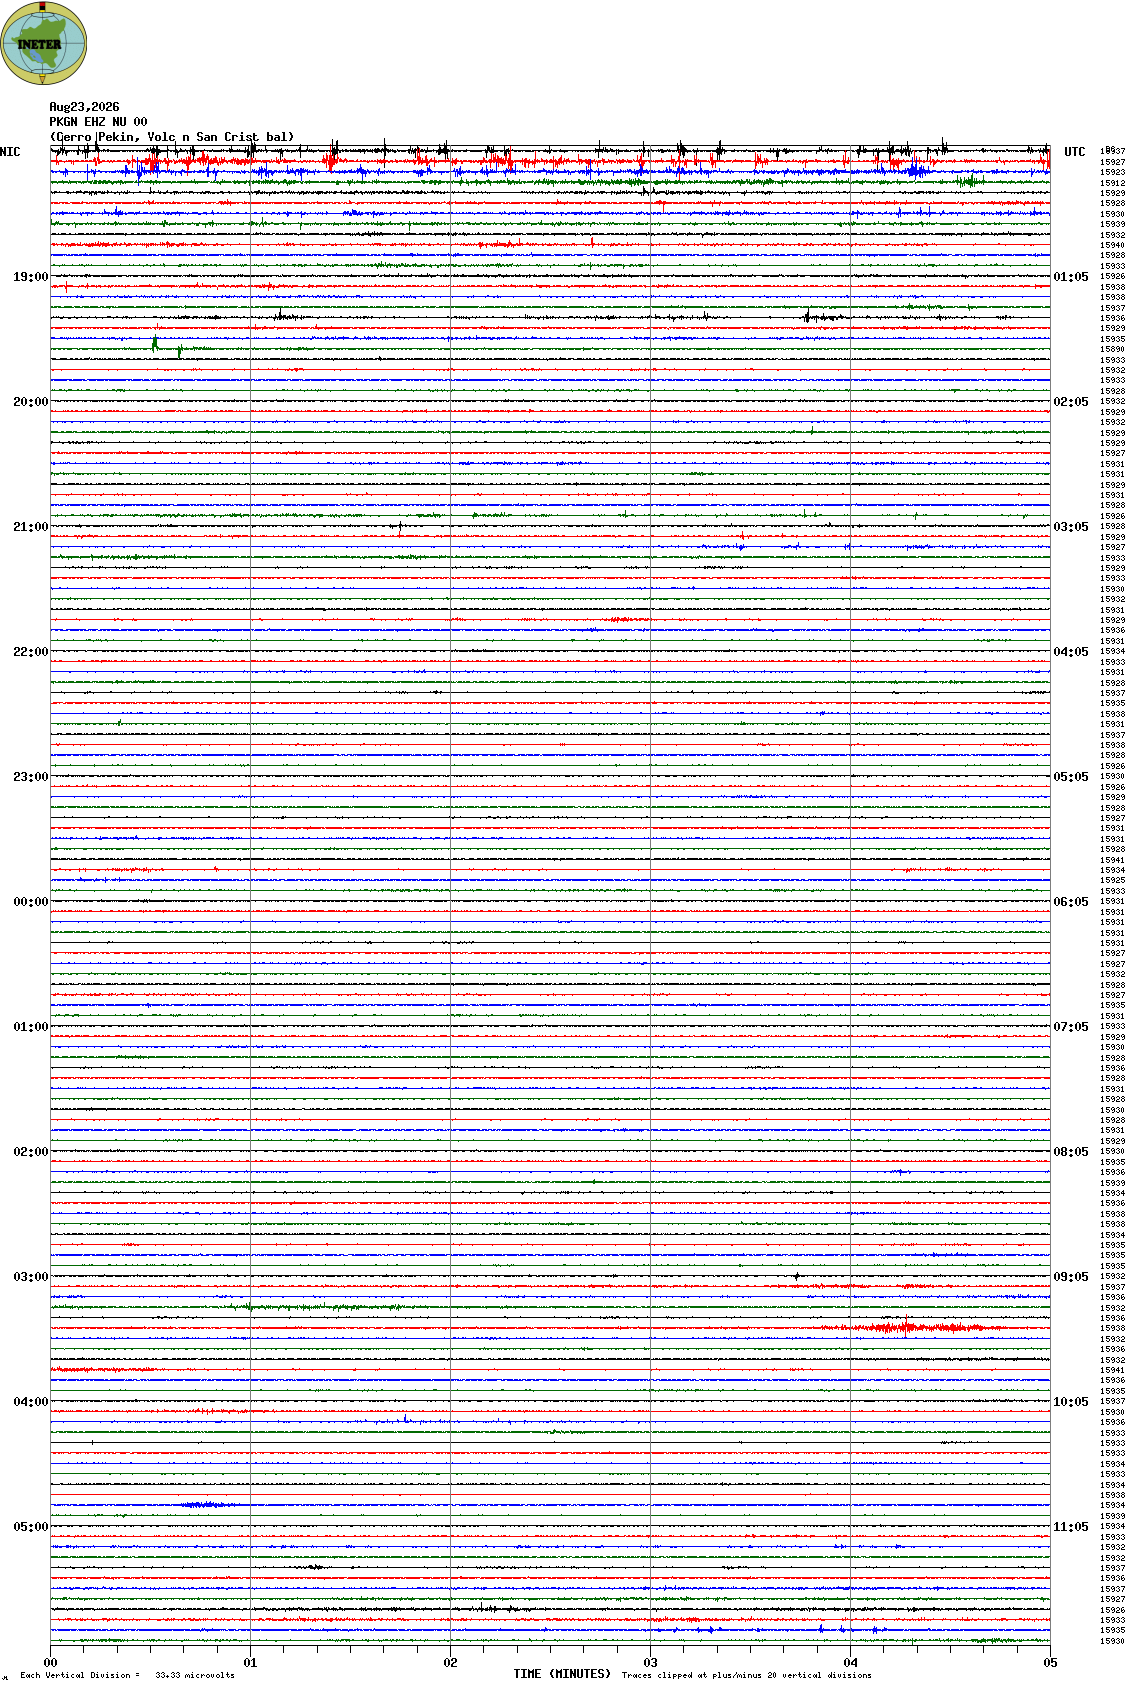
Task: Click the UTC time header
Action: pyautogui.click(x=1075, y=152)
